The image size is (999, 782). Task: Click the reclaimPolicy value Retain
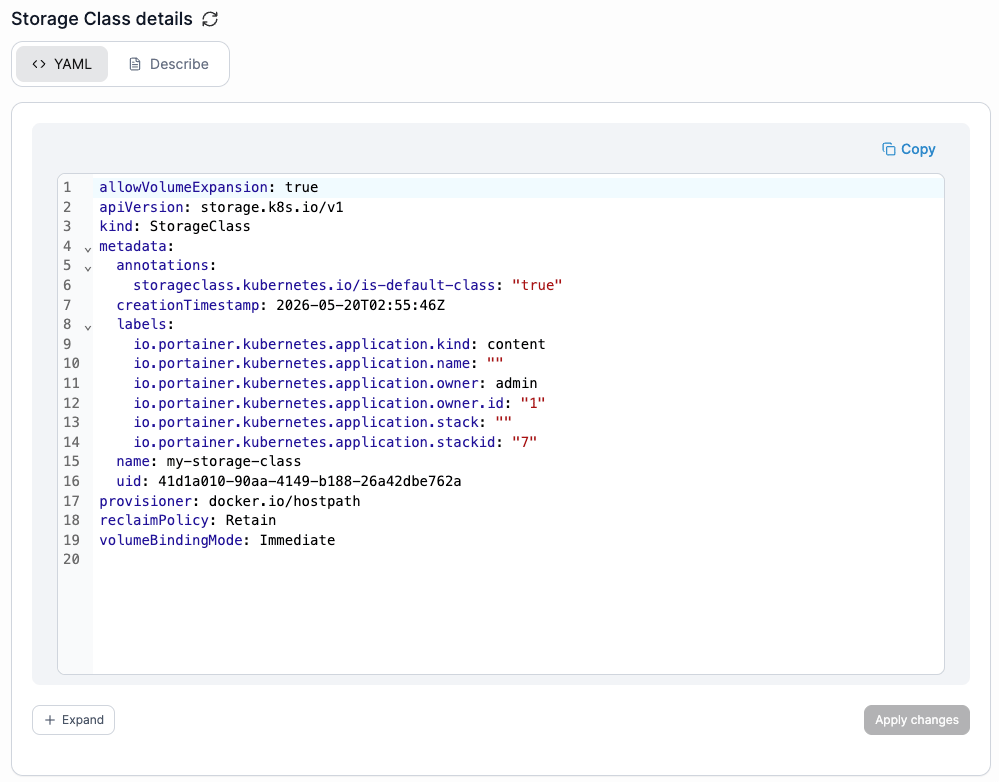[251, 520]
